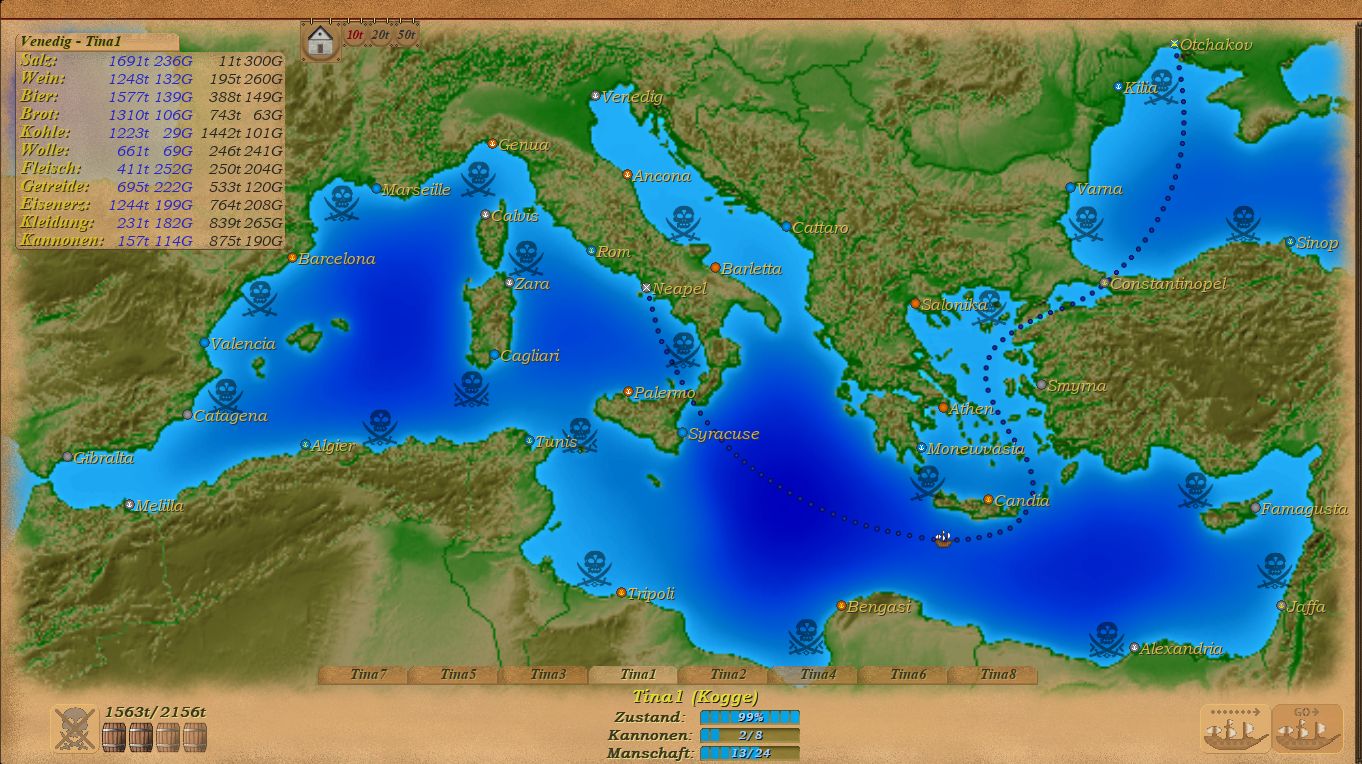Screen dimensions: 1362x764
Task: Switch to the Tina7 ship tab
Action: pyautogui.click(x=368, y=675)
